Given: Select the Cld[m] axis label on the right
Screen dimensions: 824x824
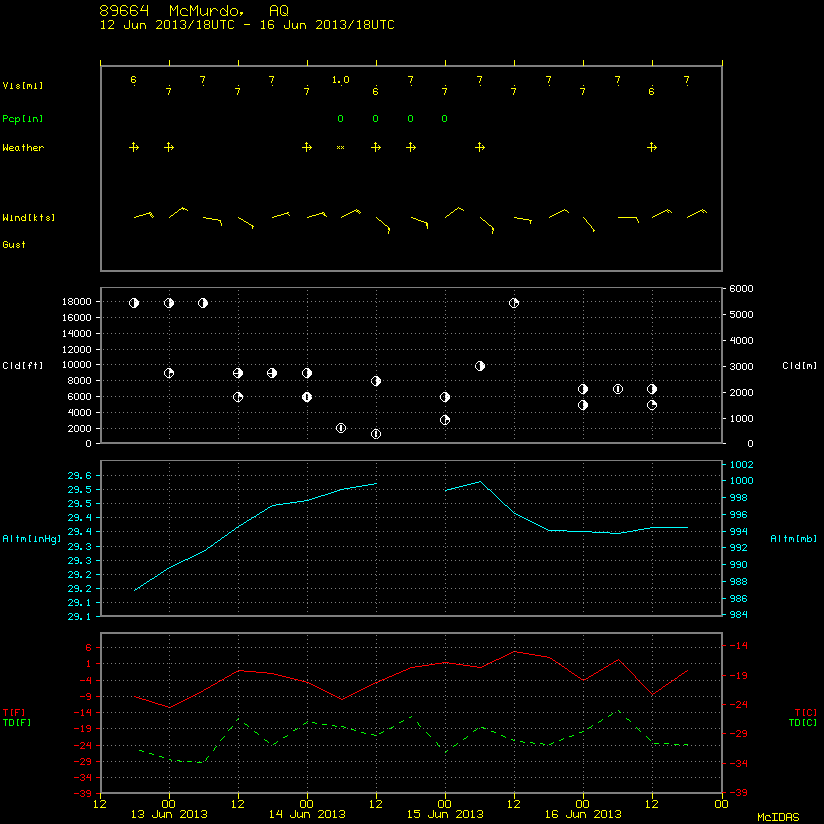Looking at the screenshot, I should coord(799,366).
